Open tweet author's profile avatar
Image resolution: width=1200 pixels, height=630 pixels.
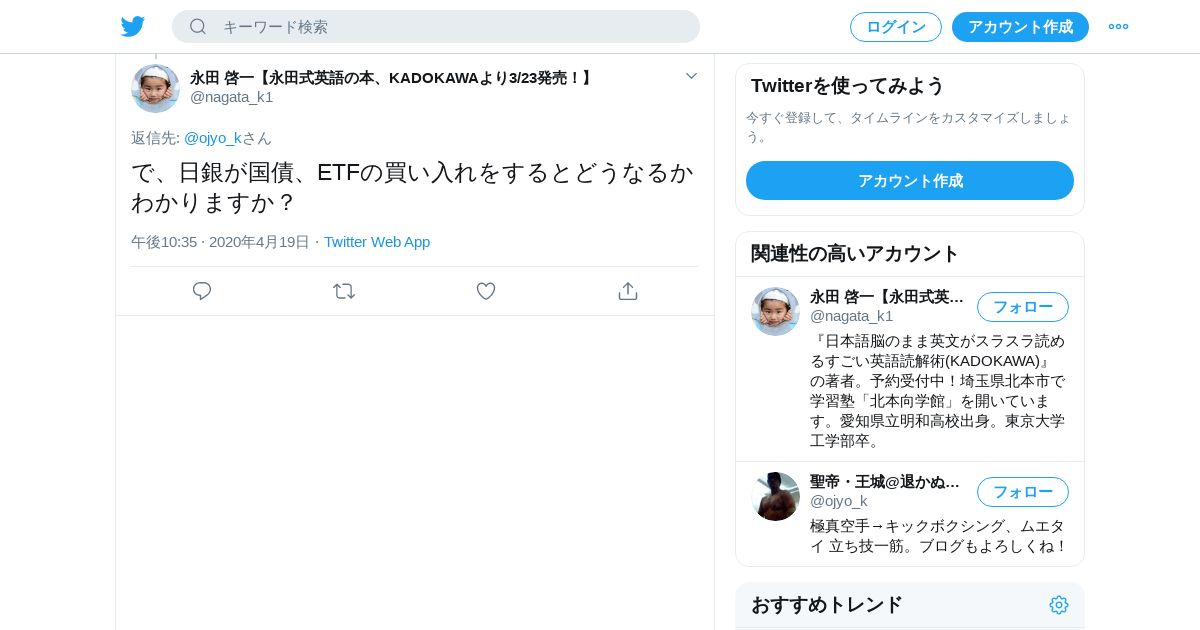(155, 88)
